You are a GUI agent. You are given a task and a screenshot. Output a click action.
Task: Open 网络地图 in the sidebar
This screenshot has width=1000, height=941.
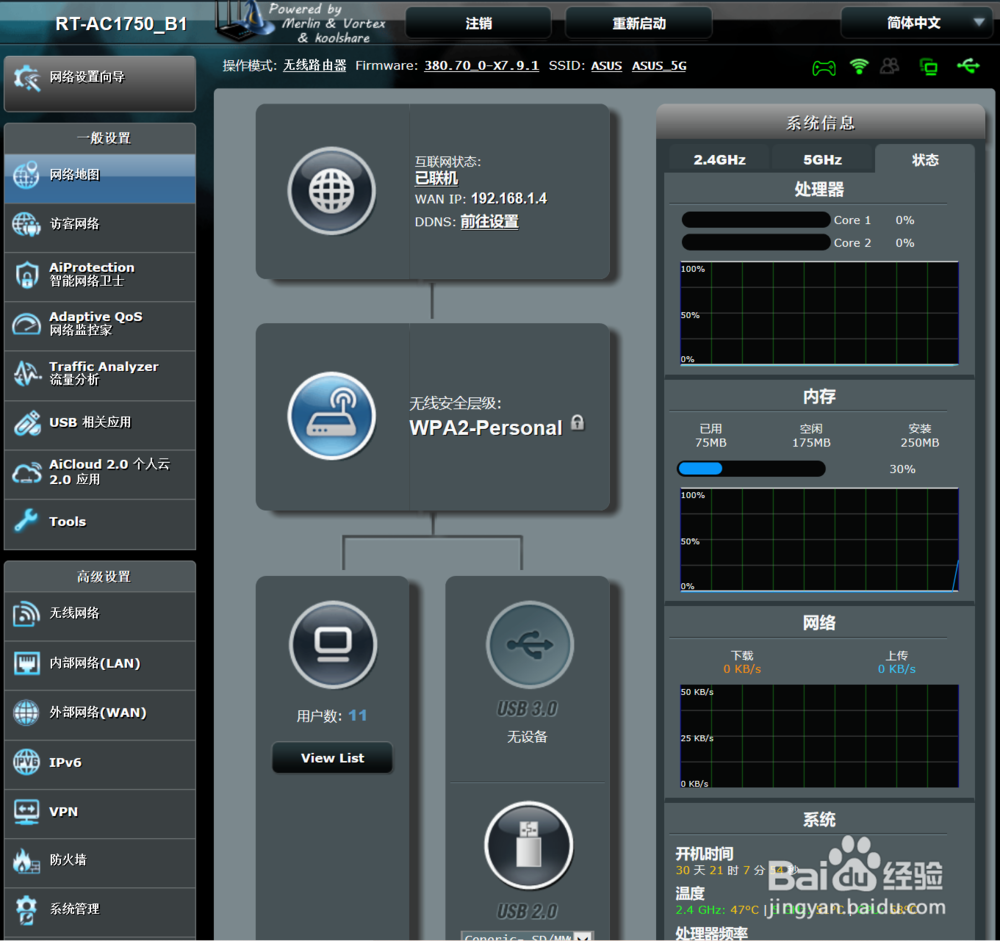tap(99, 178)
